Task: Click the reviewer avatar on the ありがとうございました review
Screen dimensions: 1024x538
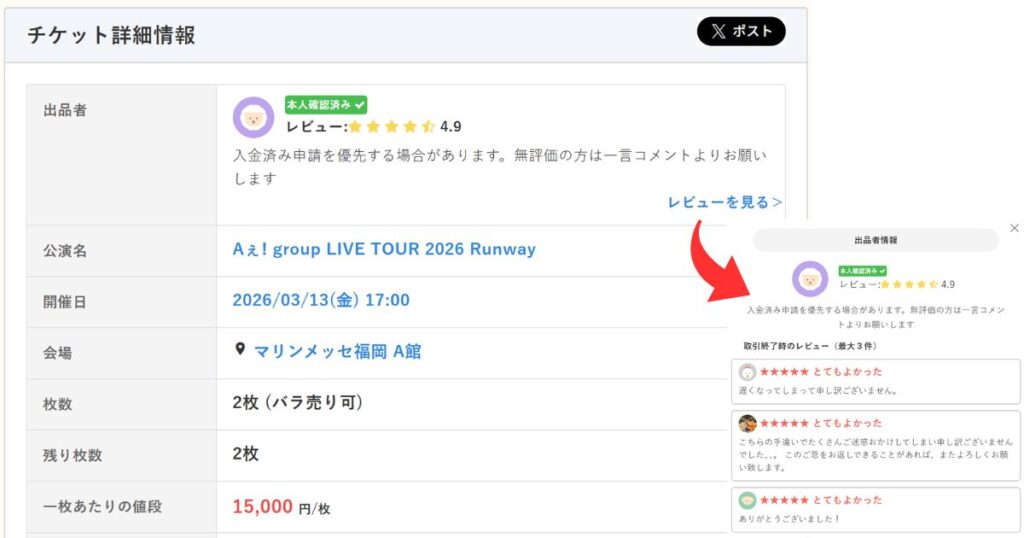Action: click(x=747, y=500)
